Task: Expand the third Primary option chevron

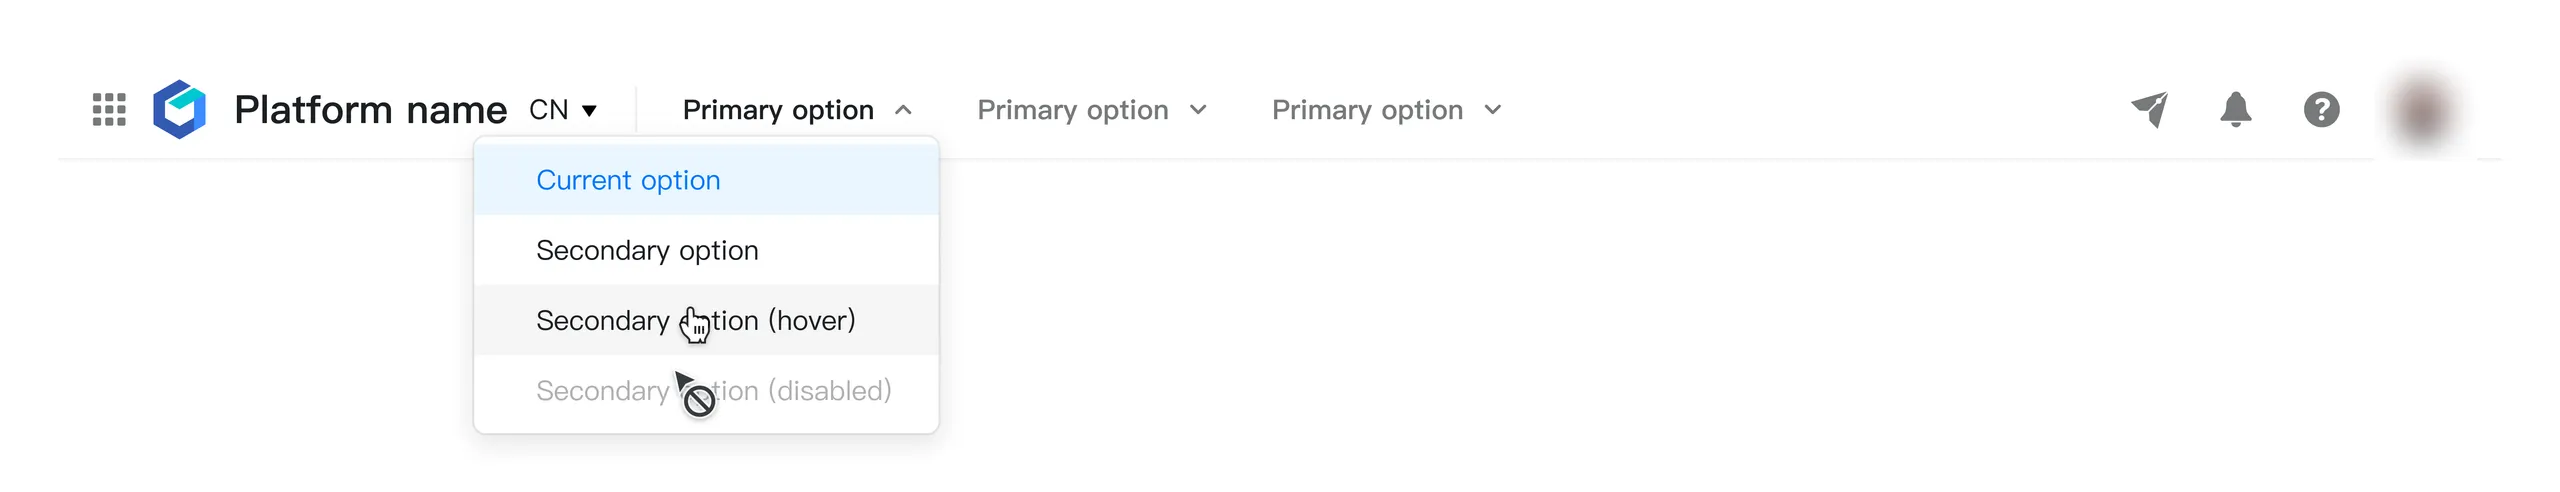Action: click(1493, 110)
